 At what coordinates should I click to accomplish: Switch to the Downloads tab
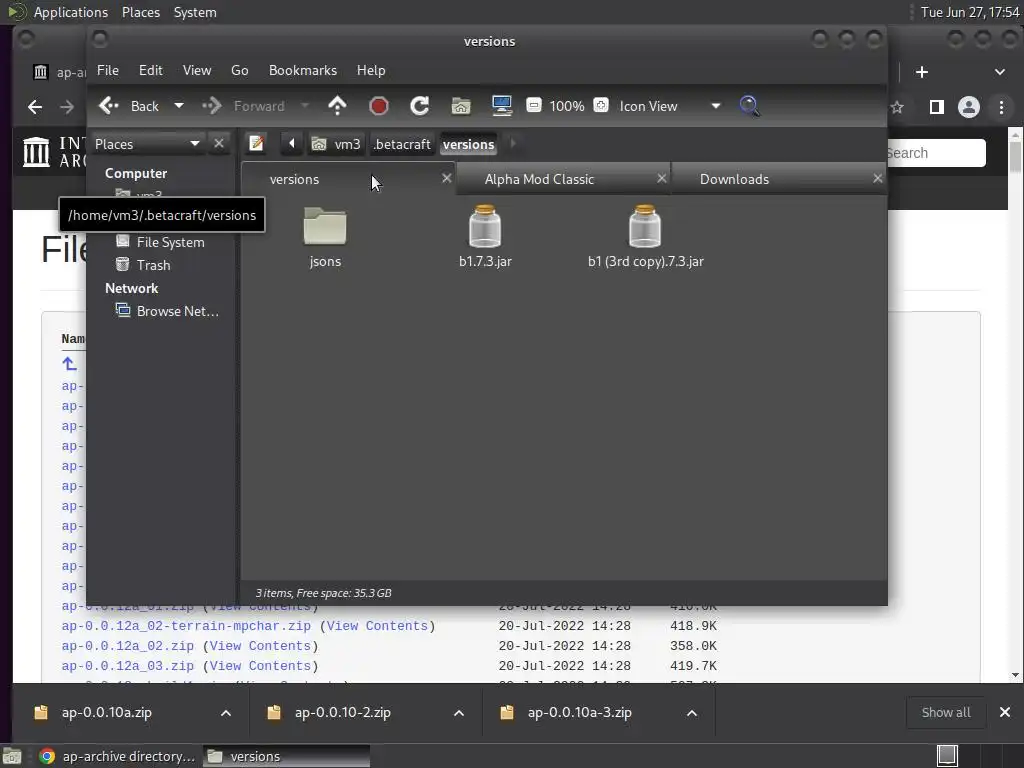pyautogui.click(x=734, y=179)
